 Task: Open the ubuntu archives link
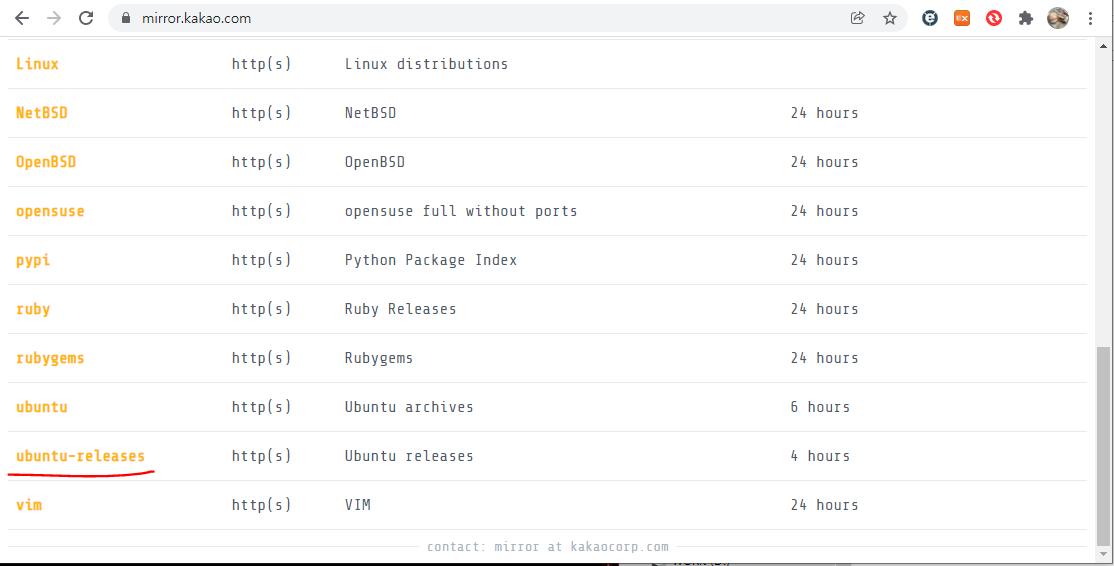[x=41, y=407]
